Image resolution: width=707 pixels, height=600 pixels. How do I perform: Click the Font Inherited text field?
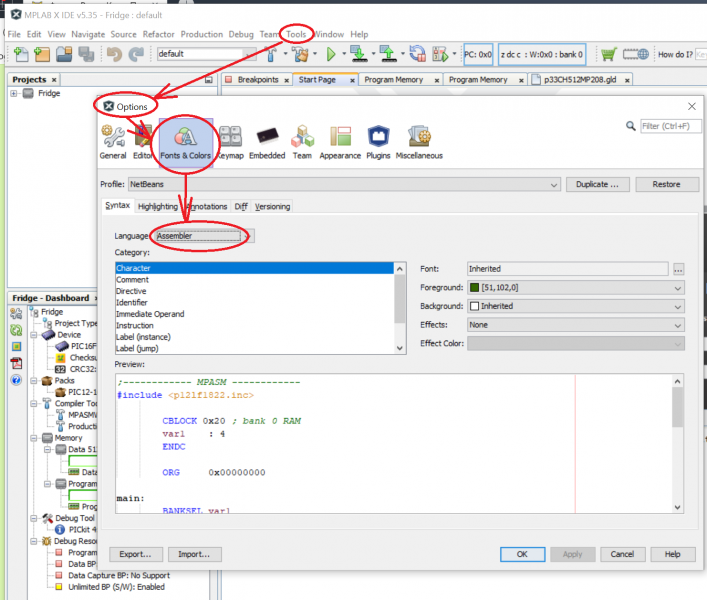pos(567,269)
